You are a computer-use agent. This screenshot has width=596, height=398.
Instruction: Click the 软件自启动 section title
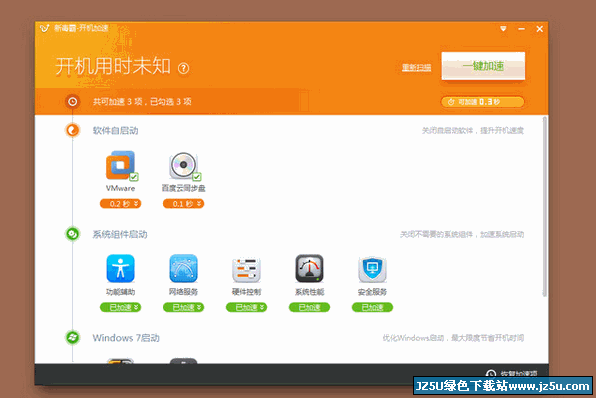click(115, 130)
